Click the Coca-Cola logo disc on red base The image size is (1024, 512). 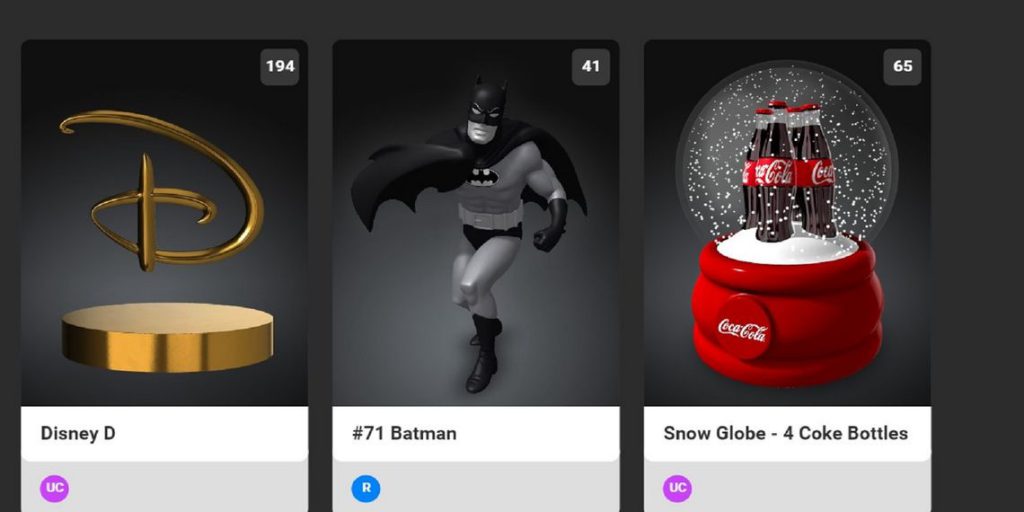click(x=743, y=327)
